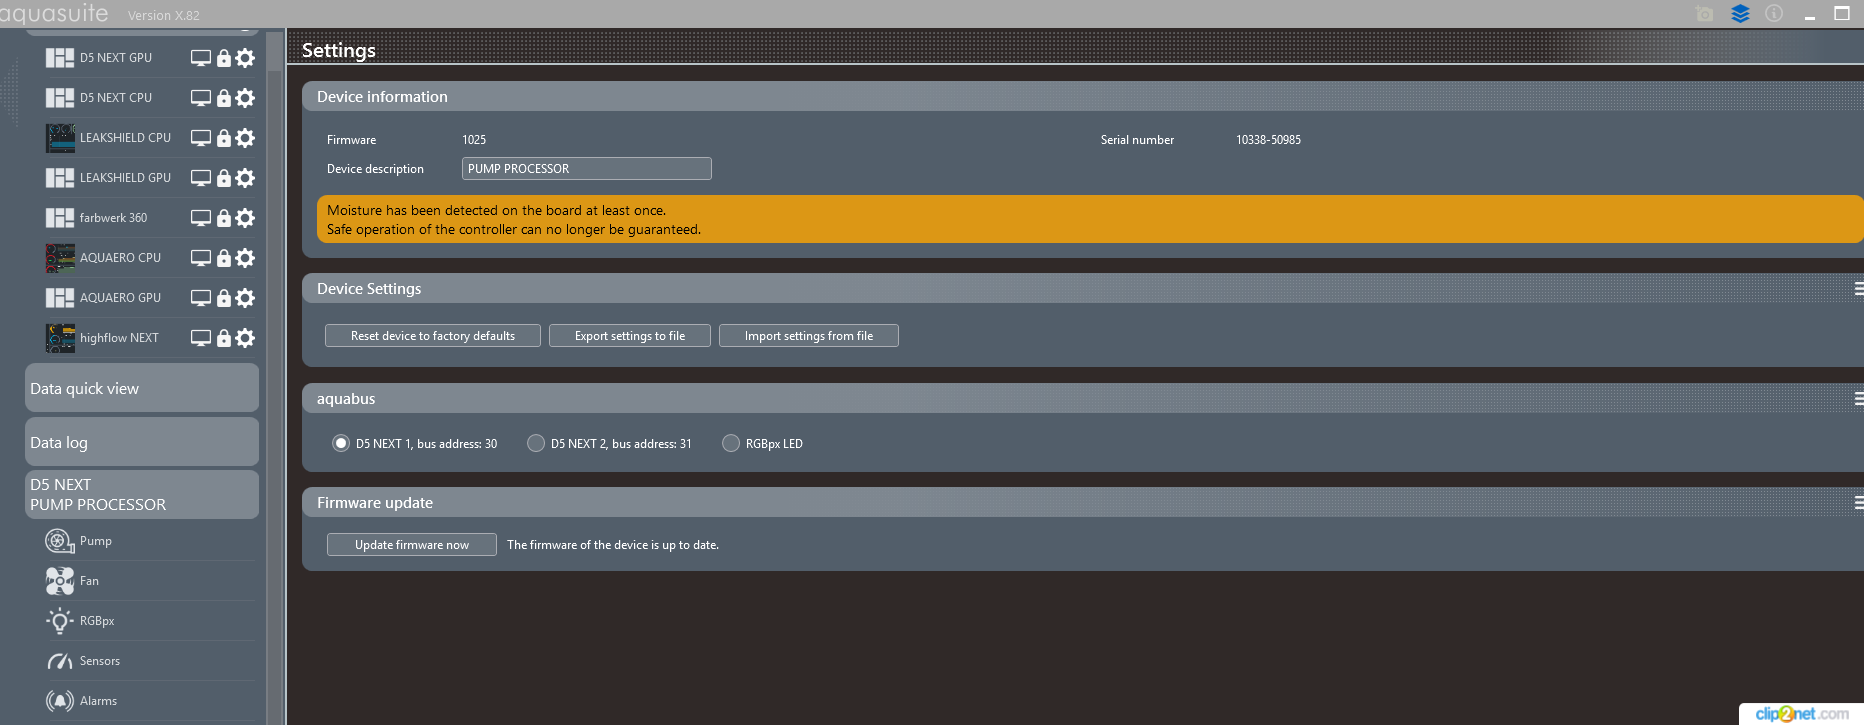Select the D5 NEXT CPU device page
Viewport: 1864px width, 725px height.
coord(116,98)
